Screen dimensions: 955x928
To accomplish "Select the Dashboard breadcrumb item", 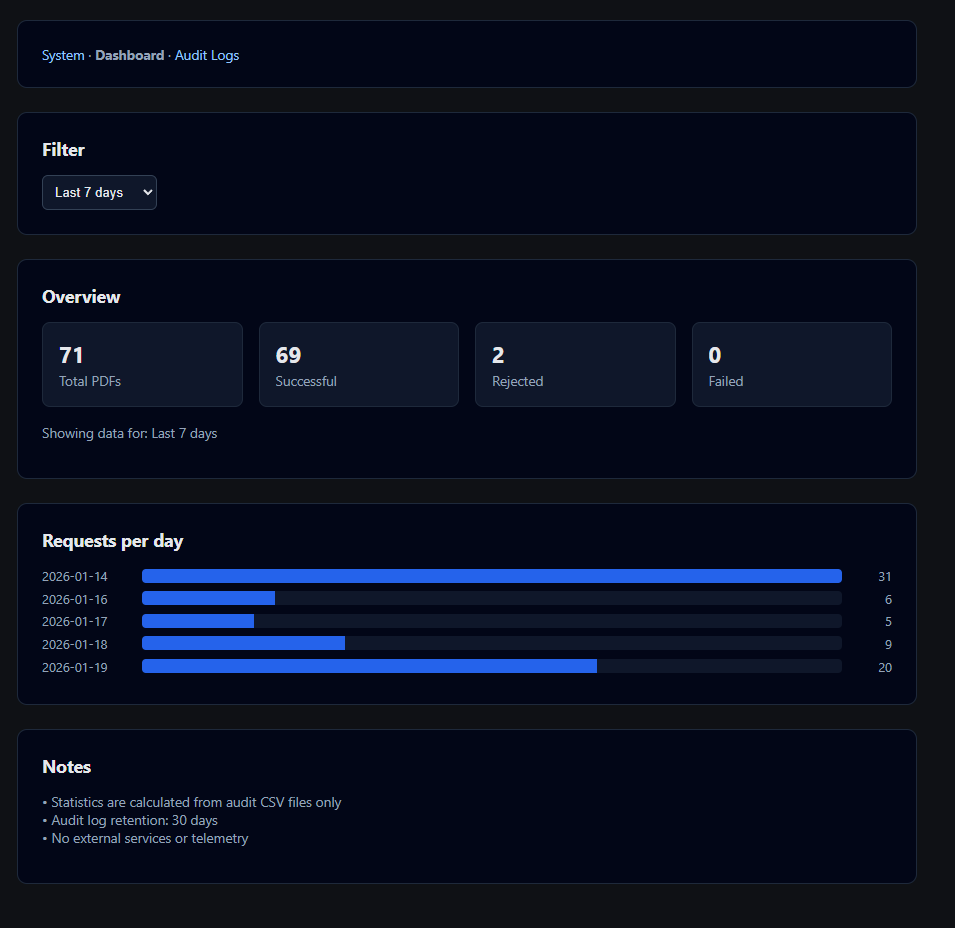I will point(129,55).
